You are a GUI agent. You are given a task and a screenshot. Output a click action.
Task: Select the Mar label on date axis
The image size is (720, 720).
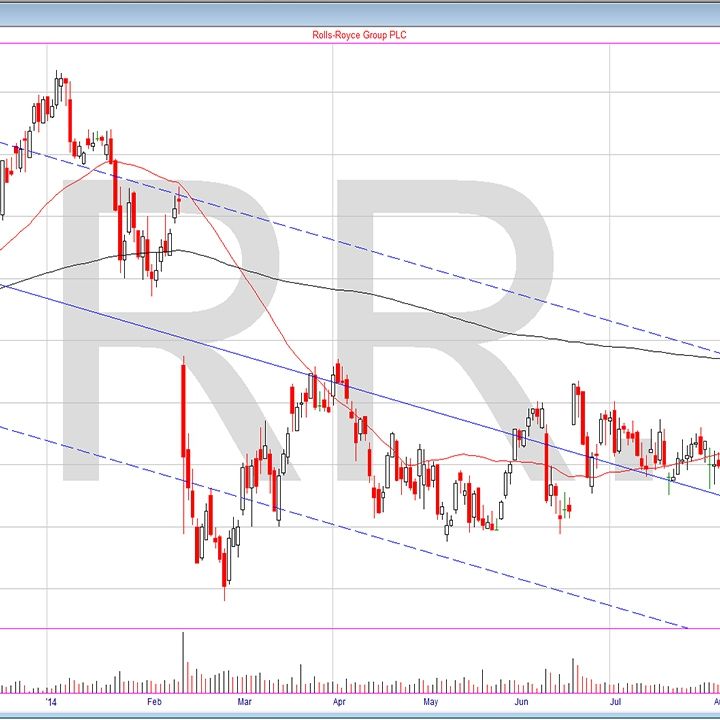[245, 703]
